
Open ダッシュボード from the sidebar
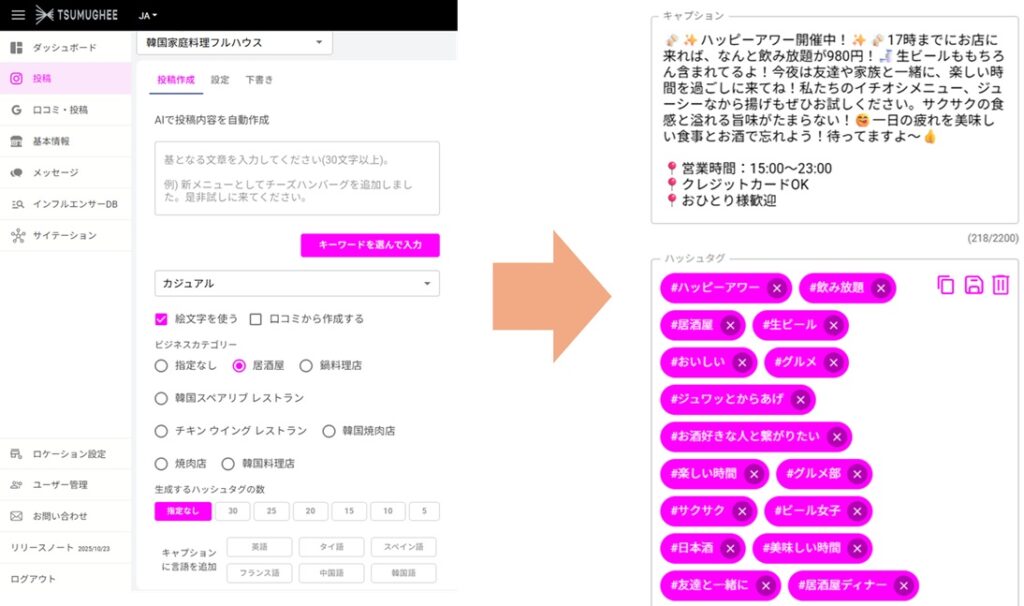(64, 47)
